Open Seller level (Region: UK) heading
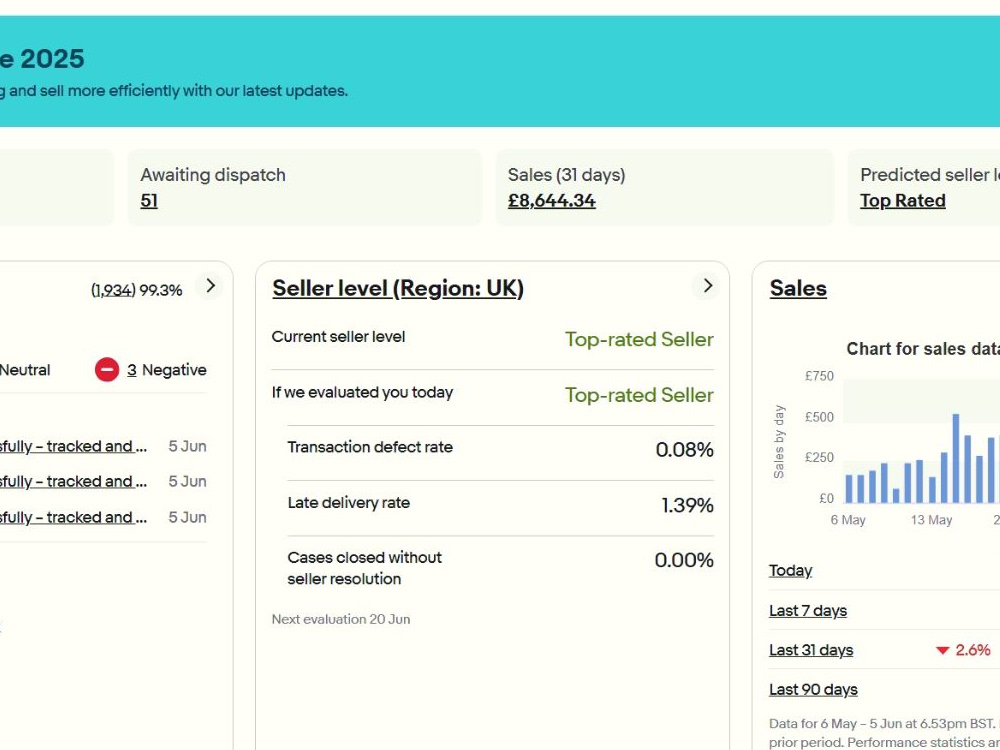This screenshot has height=750, width=1000. 398,288
